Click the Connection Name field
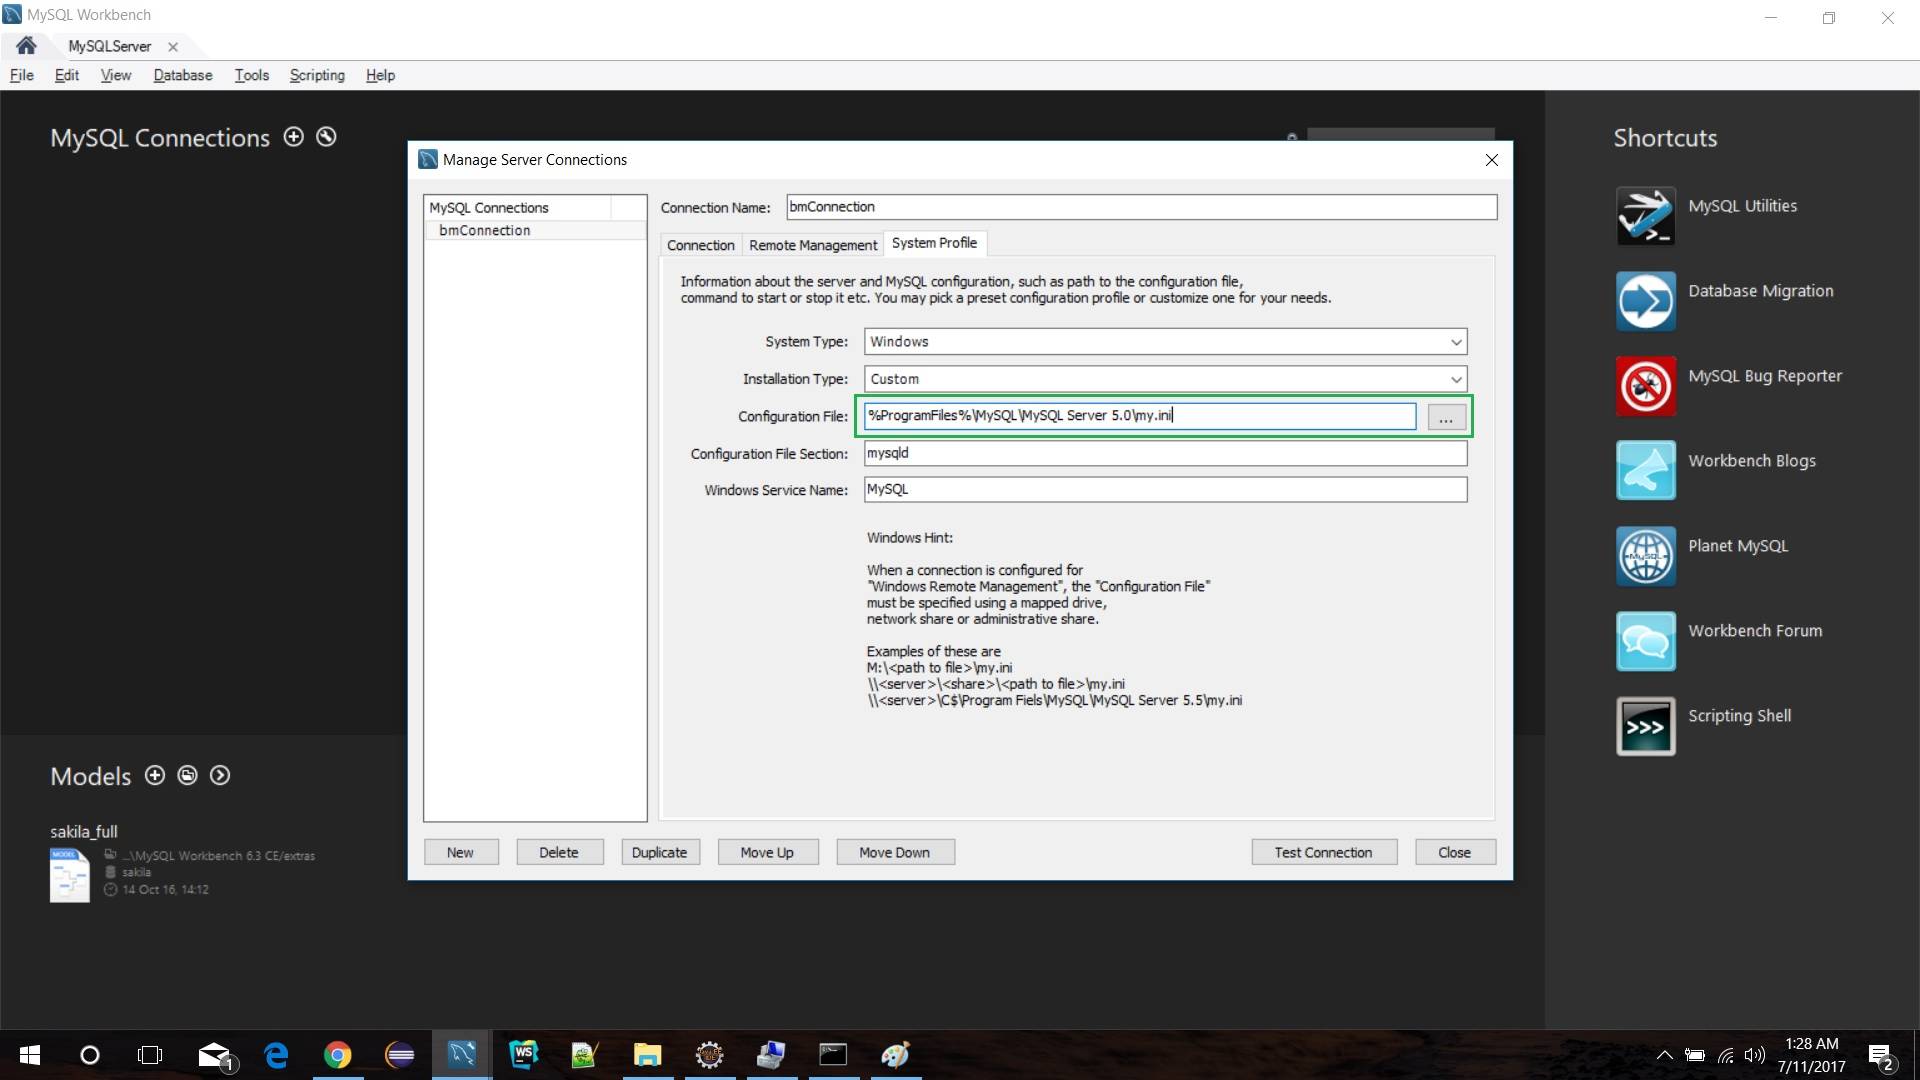This screenshot has width=1920, height=1080. tap(1141, 207)
